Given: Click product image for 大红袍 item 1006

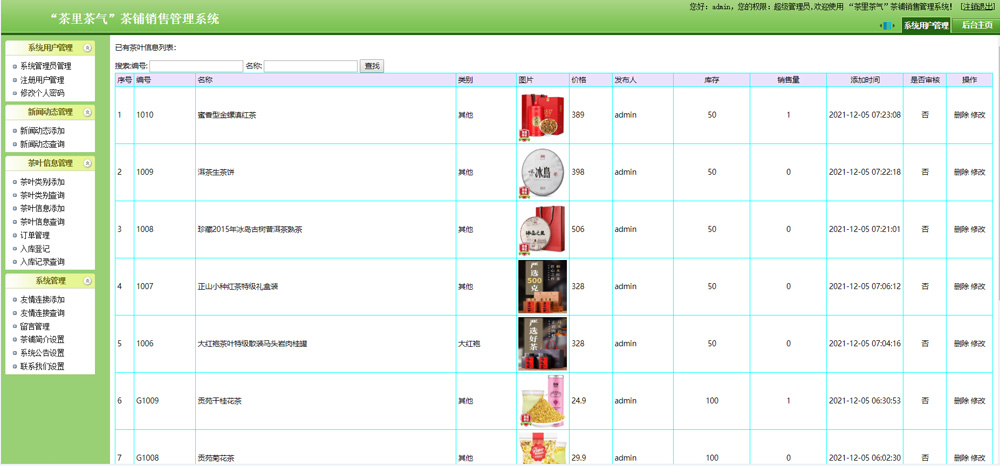Looking at the screenshot, I should (x=542, y=343).
